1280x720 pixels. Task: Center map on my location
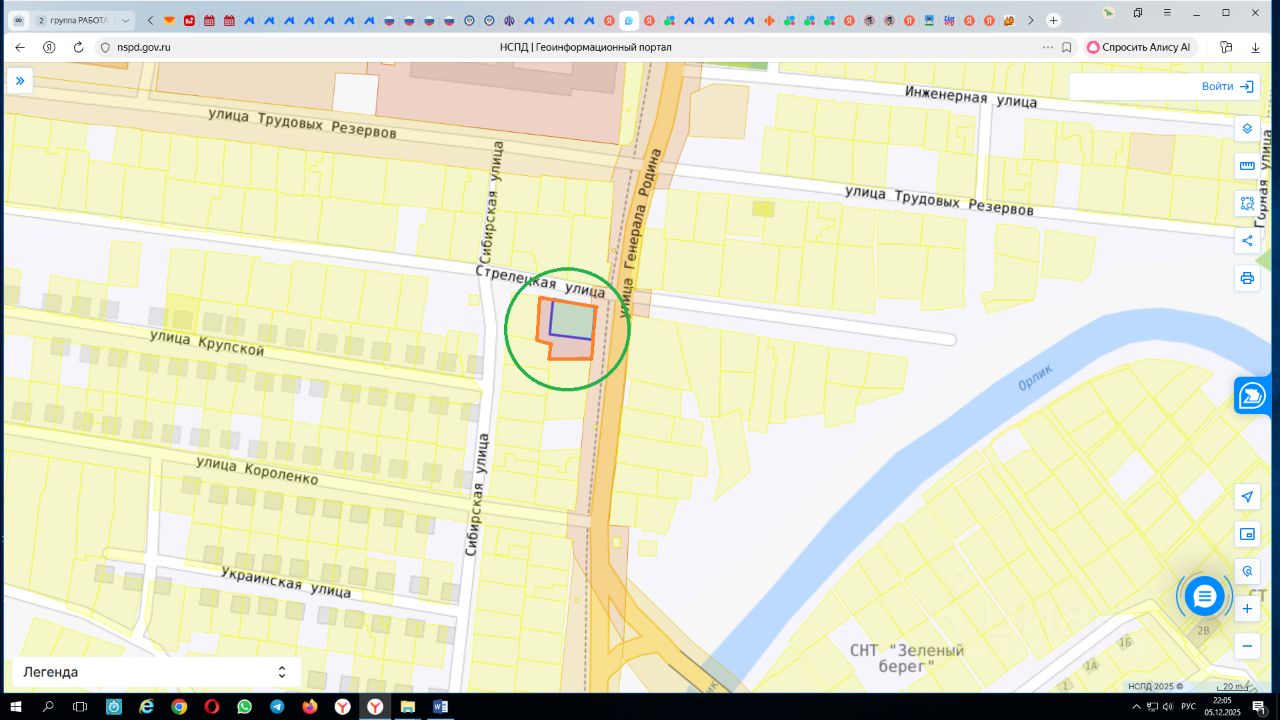1247,497
